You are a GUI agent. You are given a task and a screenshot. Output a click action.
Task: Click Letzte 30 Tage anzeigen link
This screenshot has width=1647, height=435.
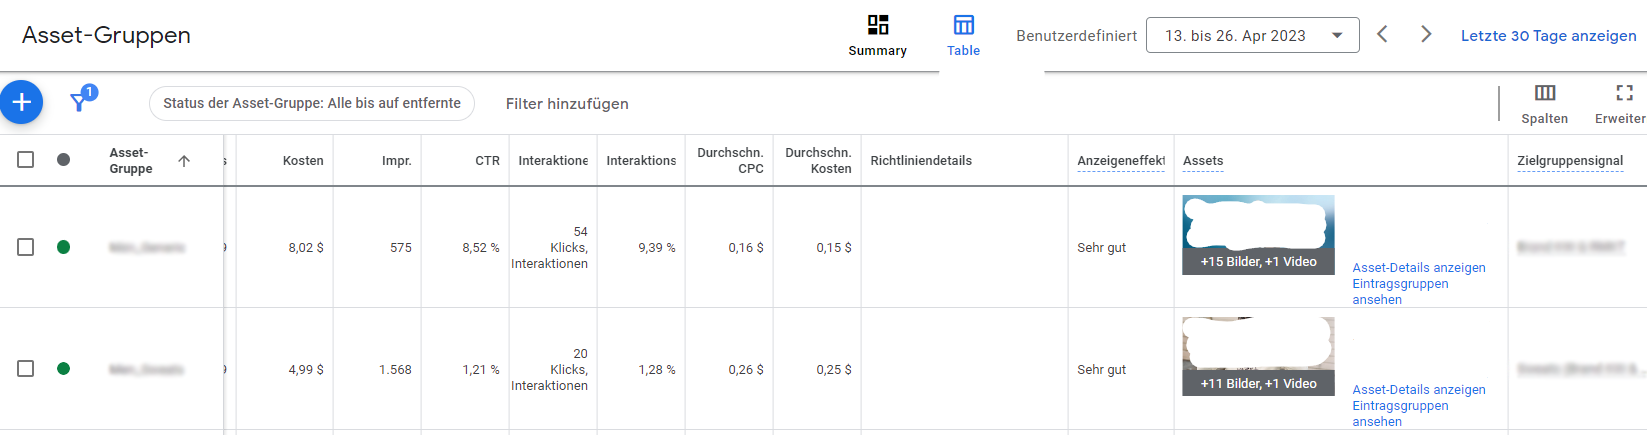click(1548, 35)
